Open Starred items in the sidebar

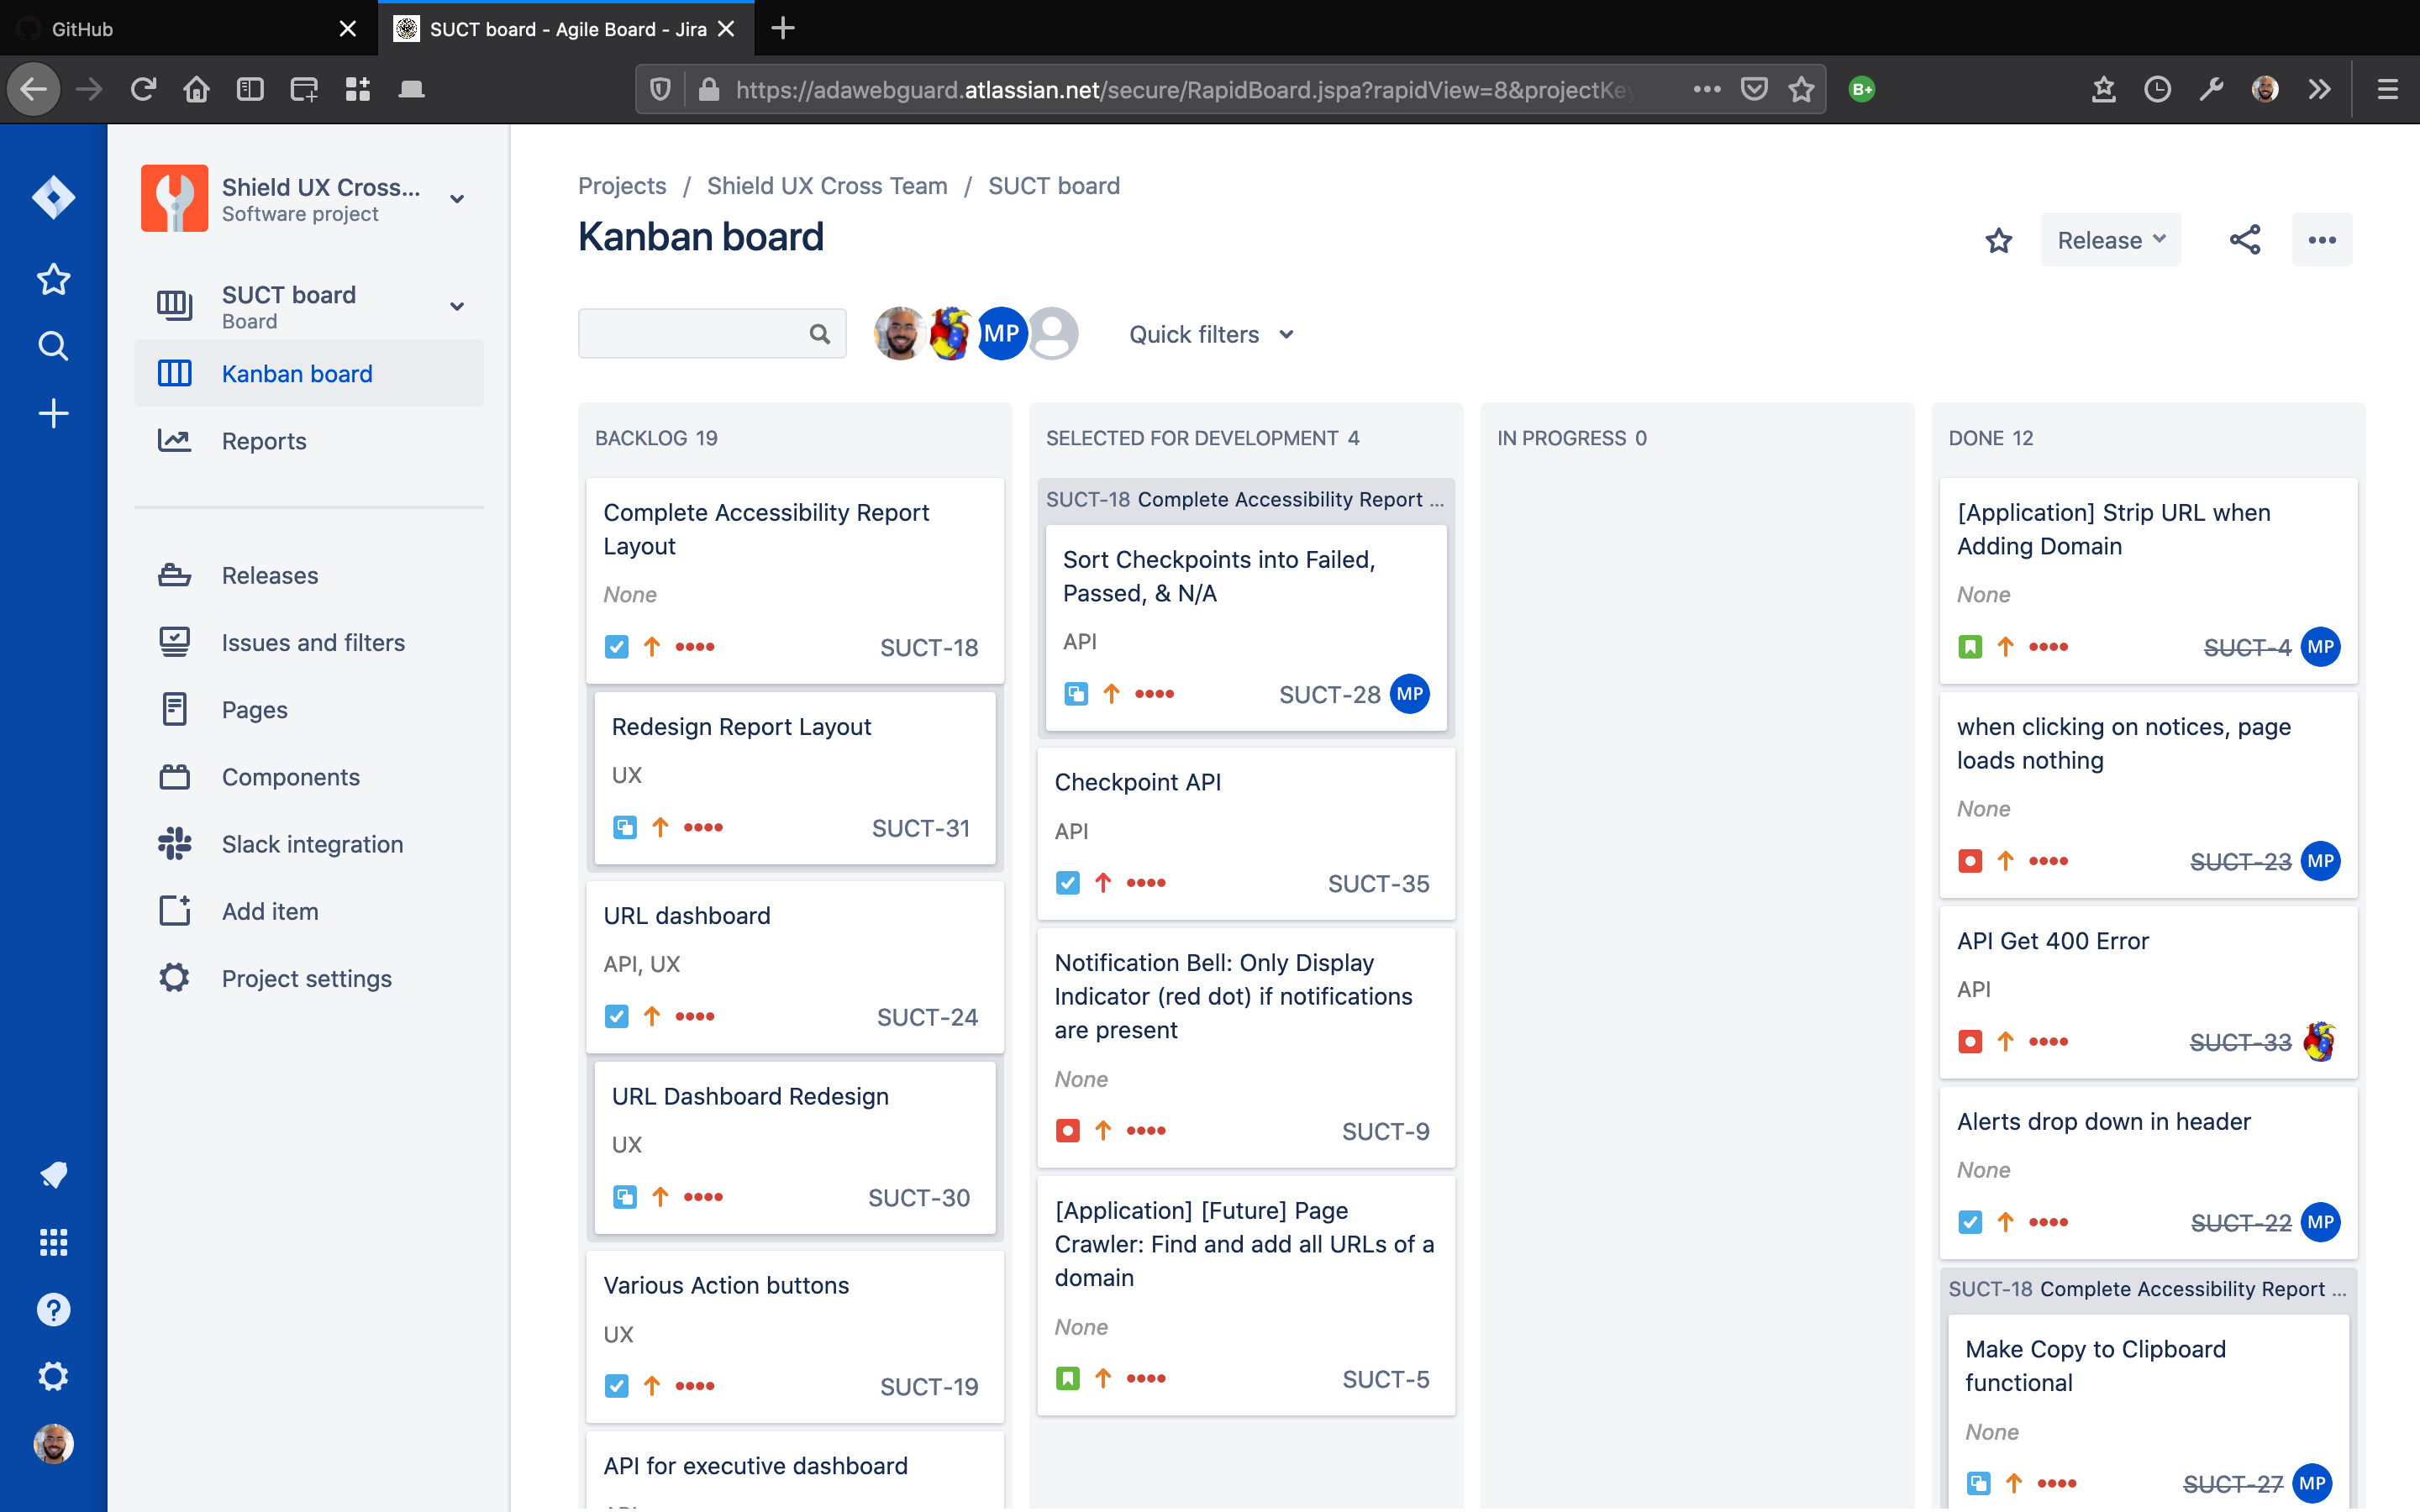point(53,279)
